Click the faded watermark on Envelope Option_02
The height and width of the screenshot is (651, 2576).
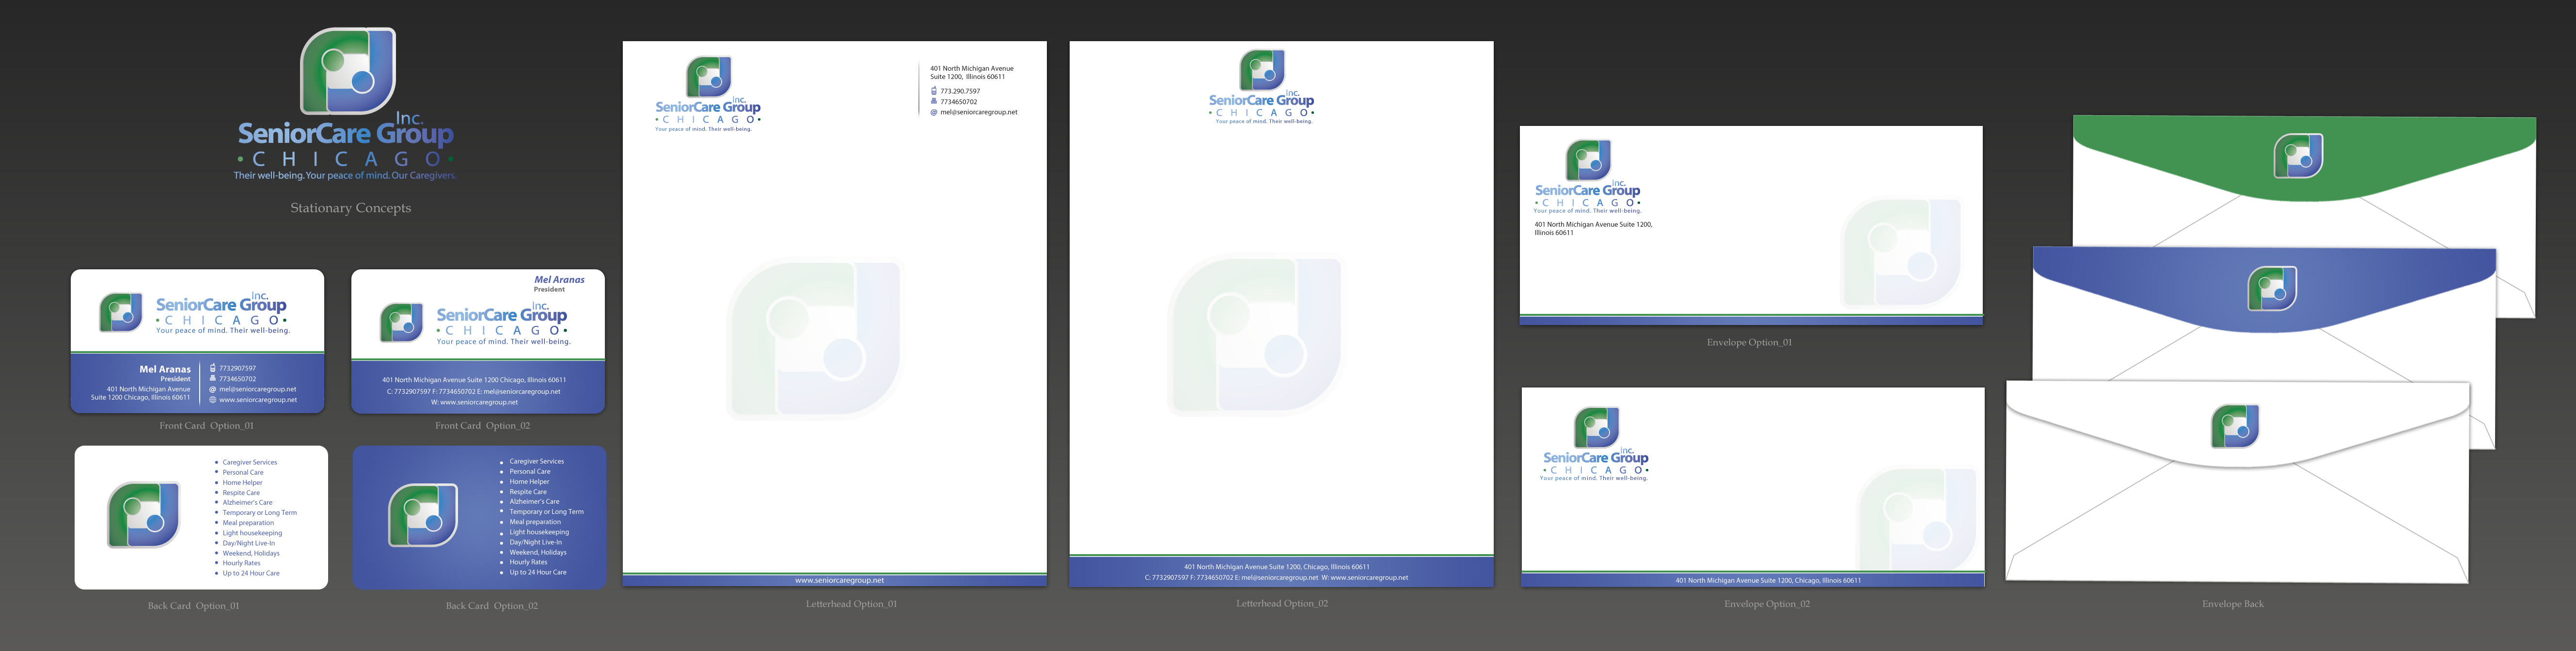click(x=1917, y=520)
